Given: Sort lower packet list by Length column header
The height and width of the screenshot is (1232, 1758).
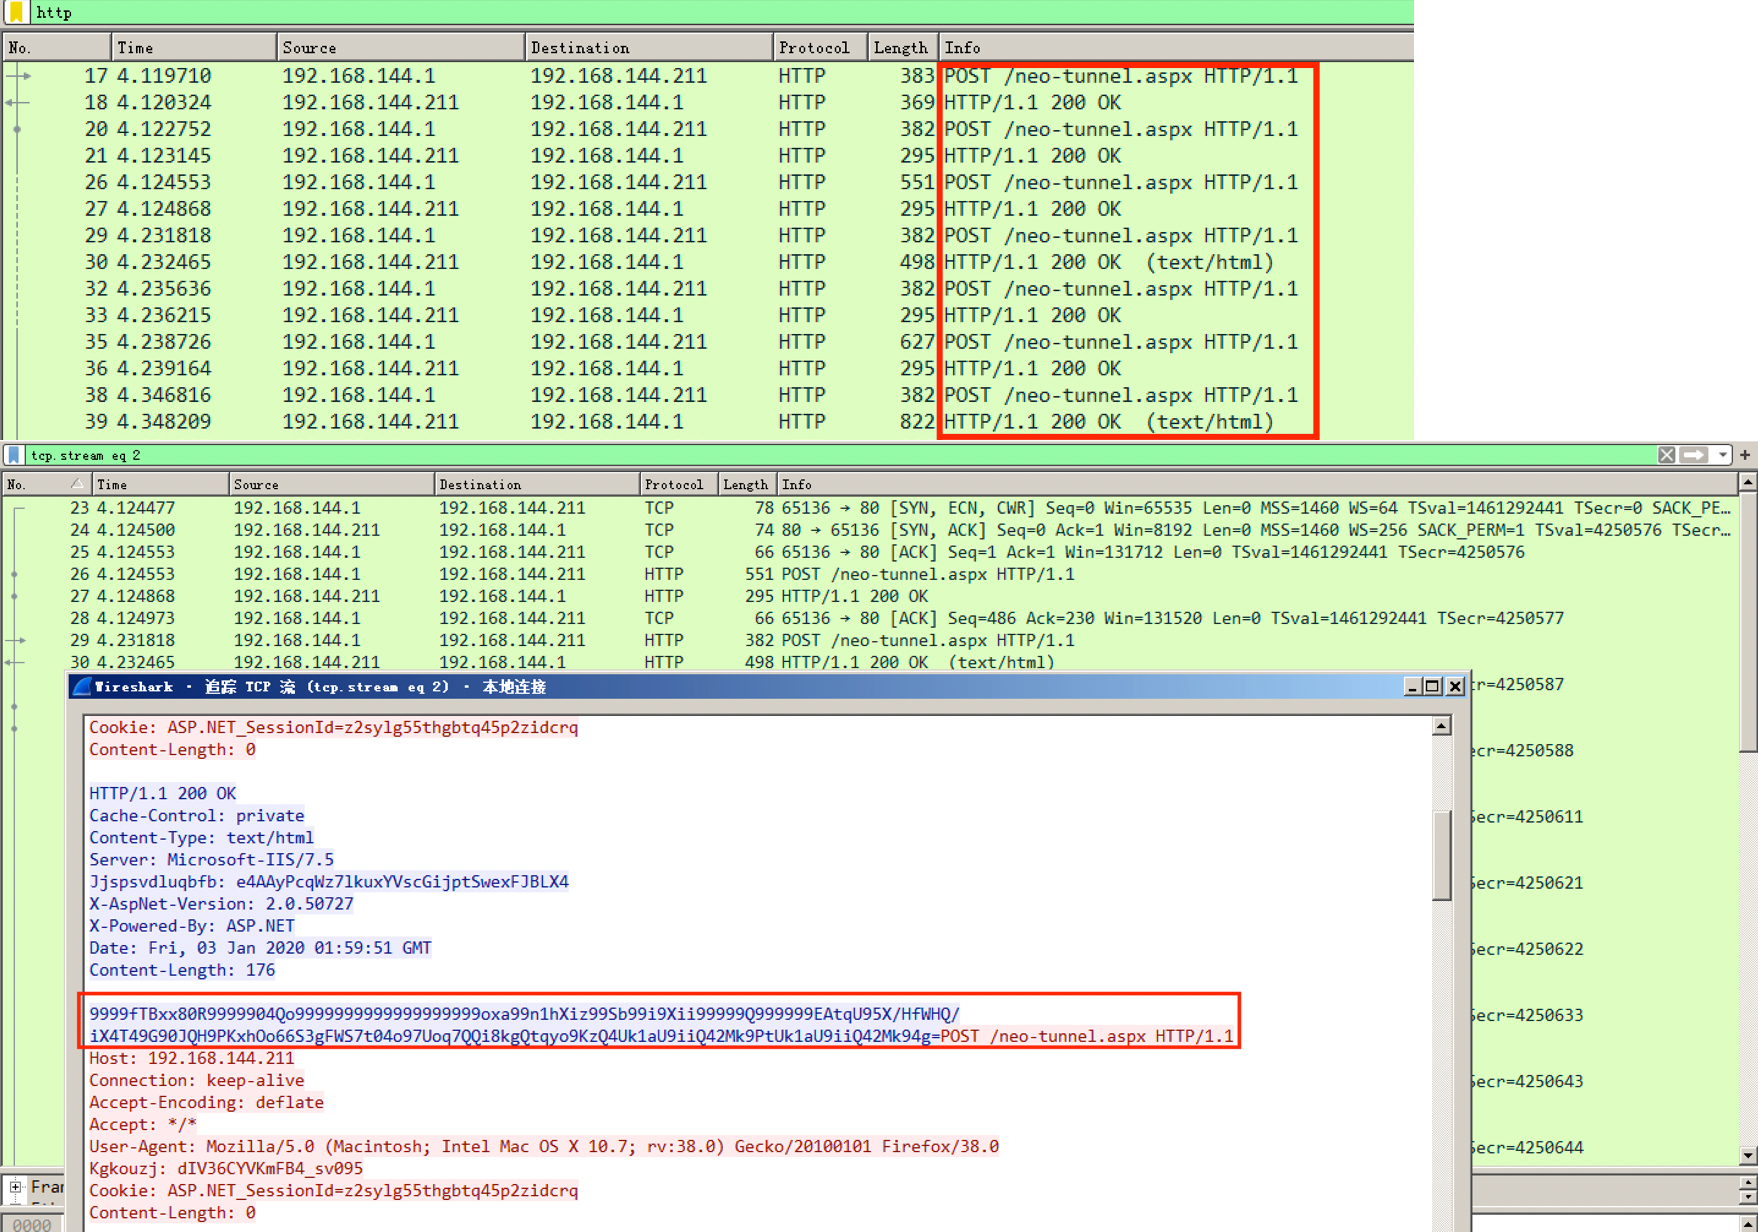Looking at the screenshot, I should pos(748,484).
